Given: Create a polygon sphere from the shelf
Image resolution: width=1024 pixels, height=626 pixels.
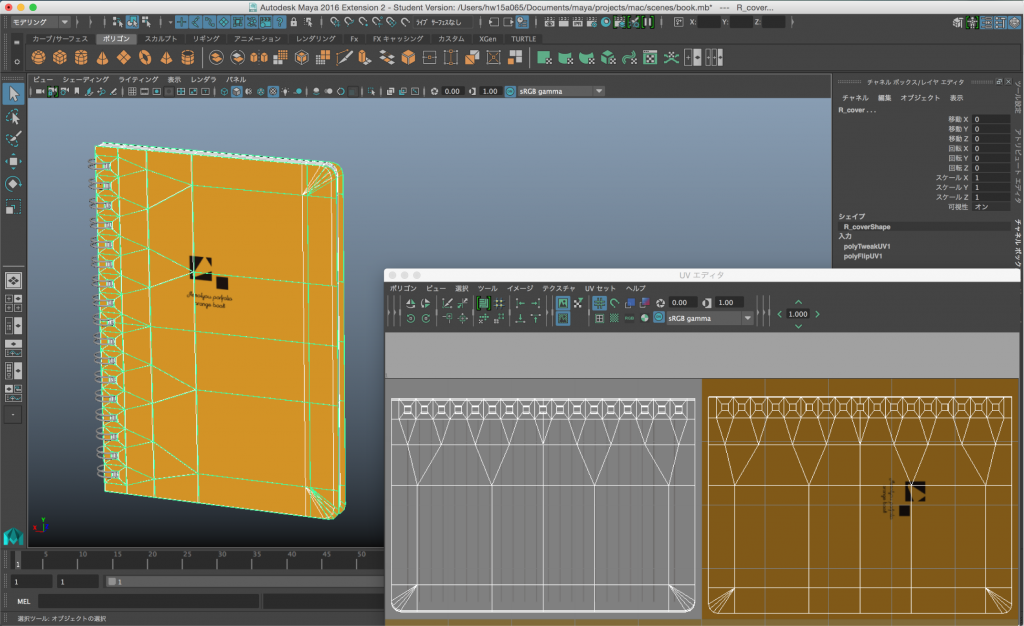Looking at the screenshot, I should [39, 57].
